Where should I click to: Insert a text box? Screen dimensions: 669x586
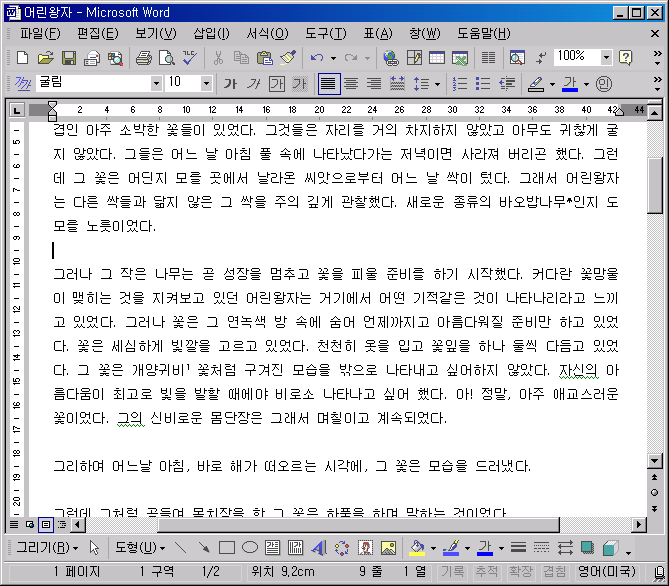point(272,548)
